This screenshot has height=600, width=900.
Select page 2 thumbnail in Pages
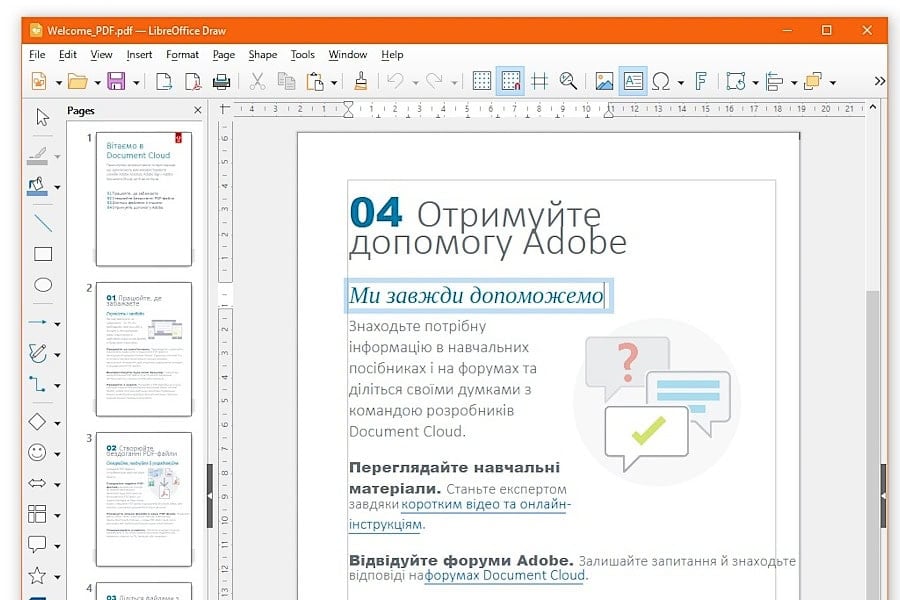(143, 349)
